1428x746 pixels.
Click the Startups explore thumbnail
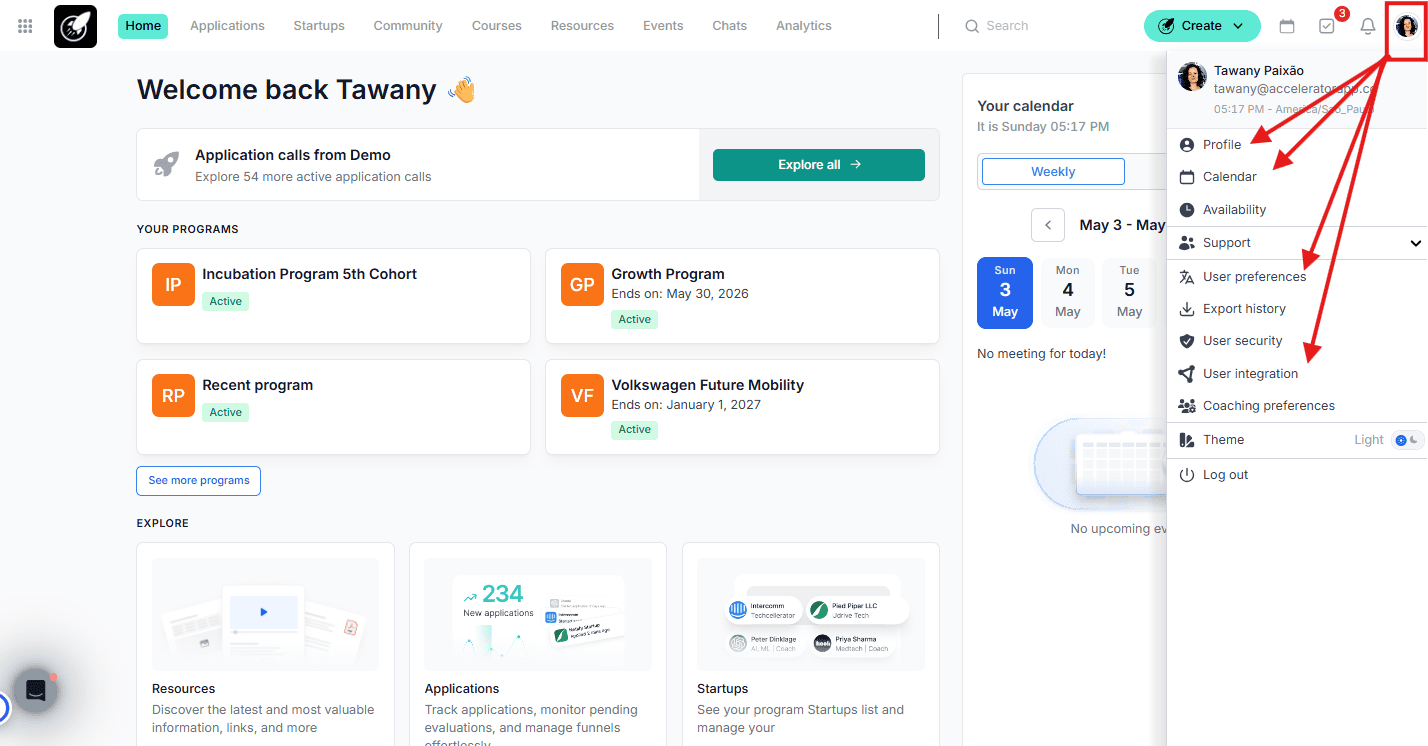coord(811,614)
